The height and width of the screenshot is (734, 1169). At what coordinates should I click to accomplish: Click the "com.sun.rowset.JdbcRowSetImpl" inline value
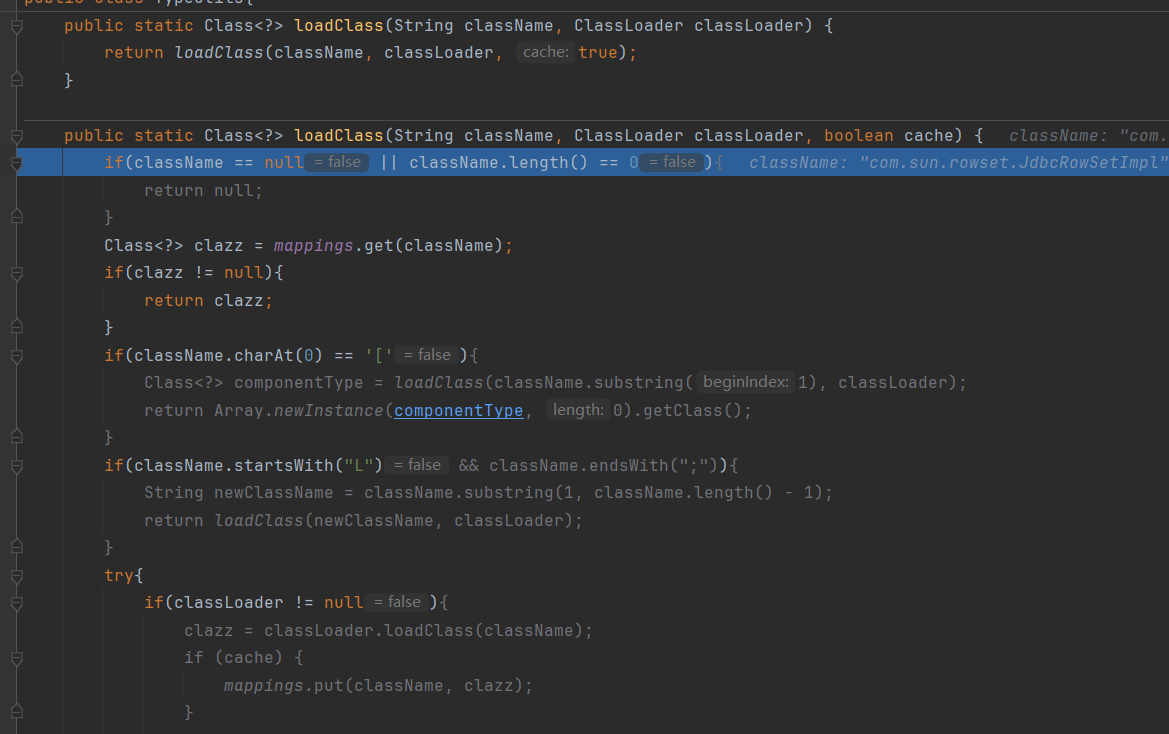pos(1013,162)
